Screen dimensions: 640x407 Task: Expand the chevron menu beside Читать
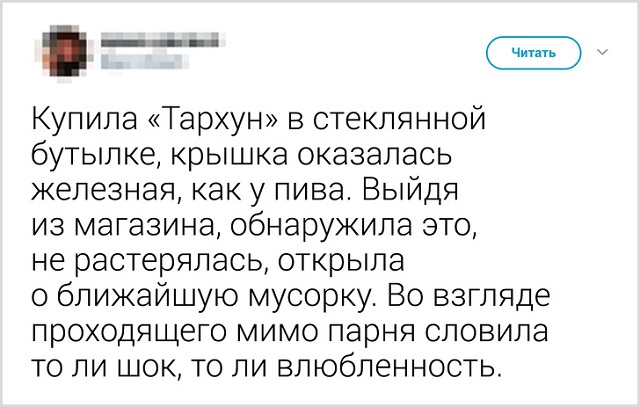(600, 50)
